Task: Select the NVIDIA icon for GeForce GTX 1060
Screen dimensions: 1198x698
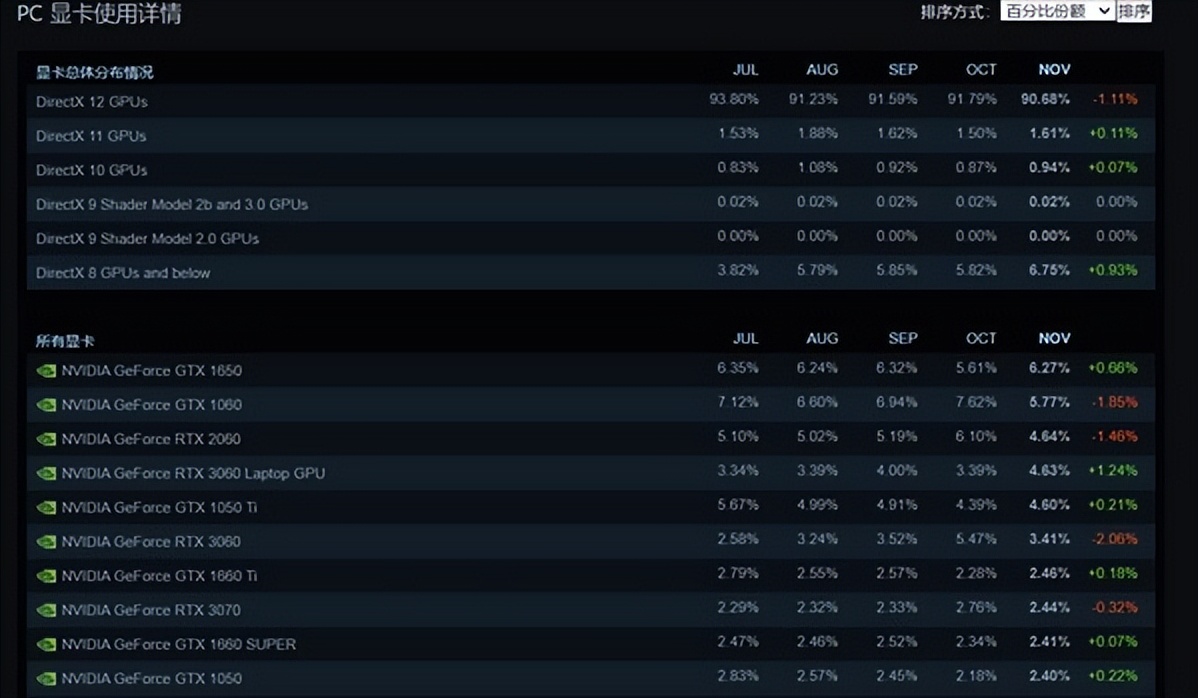Action: [46, 405]
